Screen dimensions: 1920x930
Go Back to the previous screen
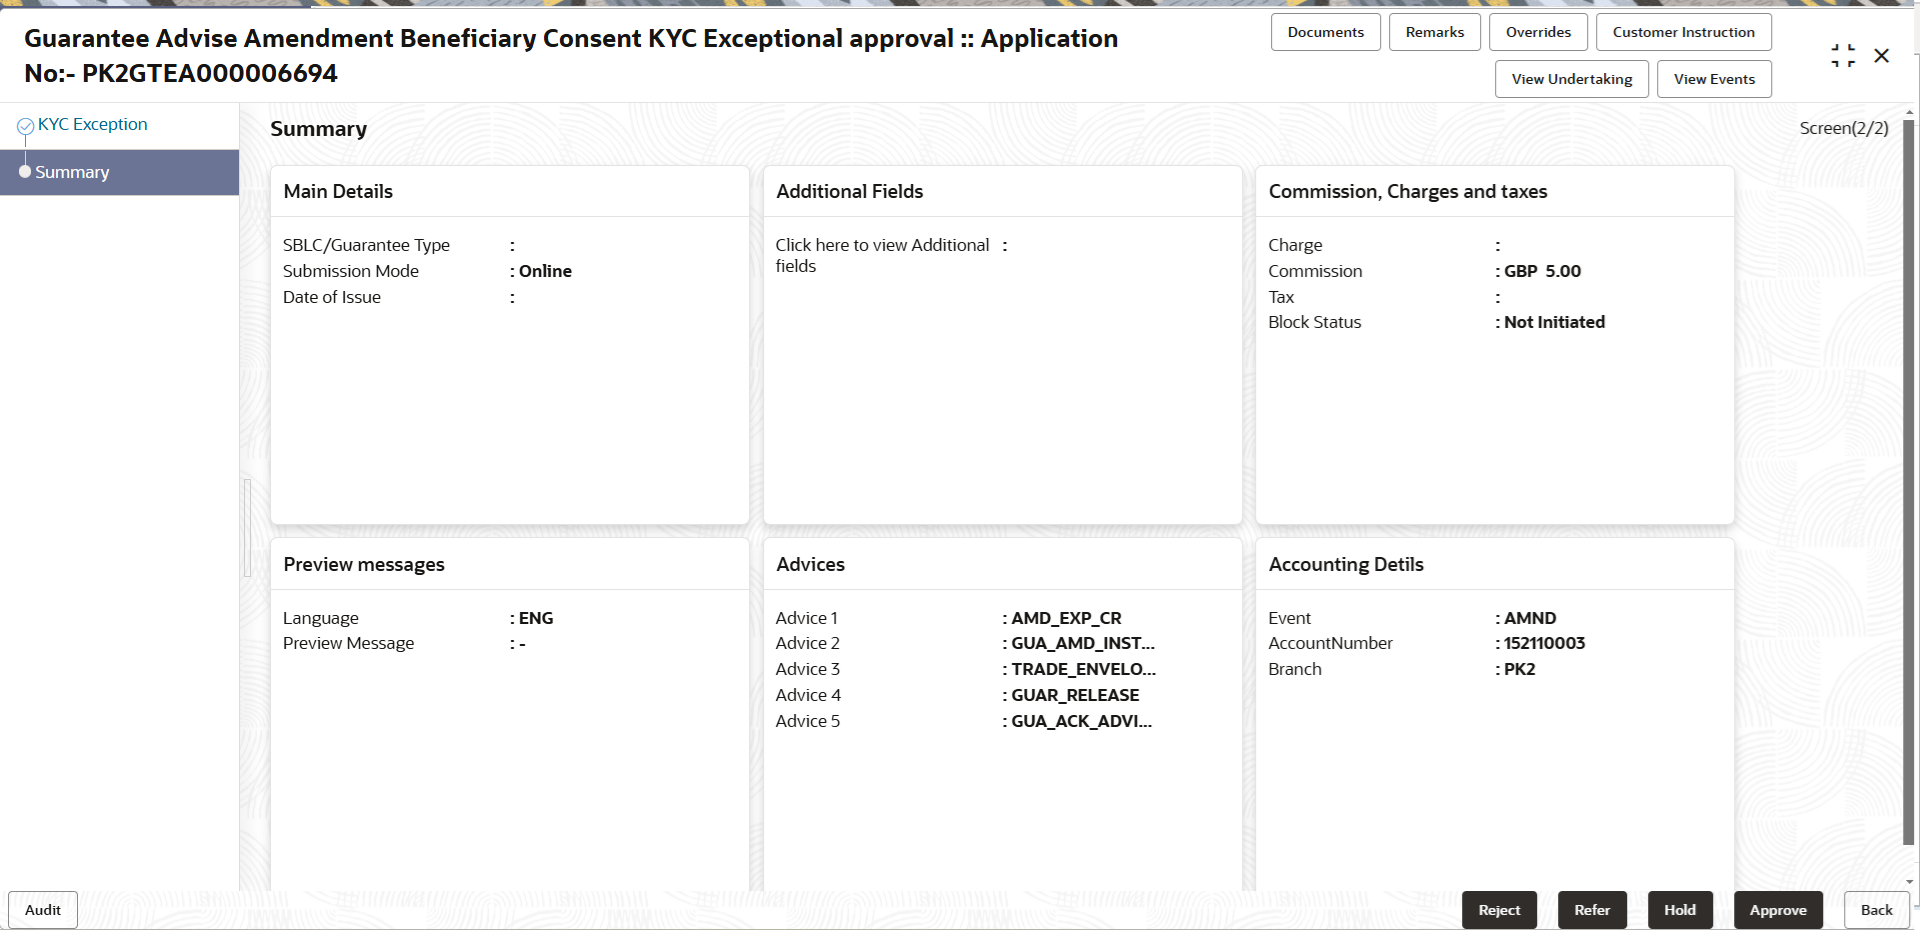[1875, 909]
